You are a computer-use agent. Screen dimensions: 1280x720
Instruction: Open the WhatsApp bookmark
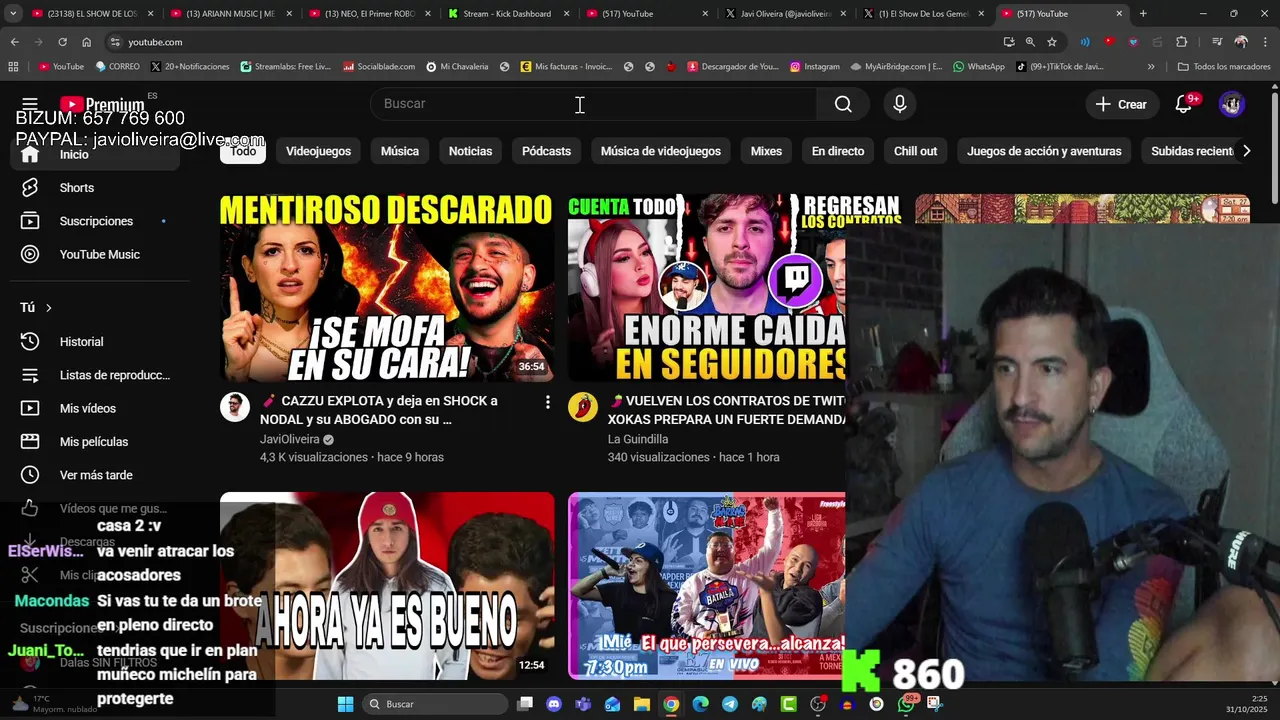pyautogui.click(x=979, y=67)
